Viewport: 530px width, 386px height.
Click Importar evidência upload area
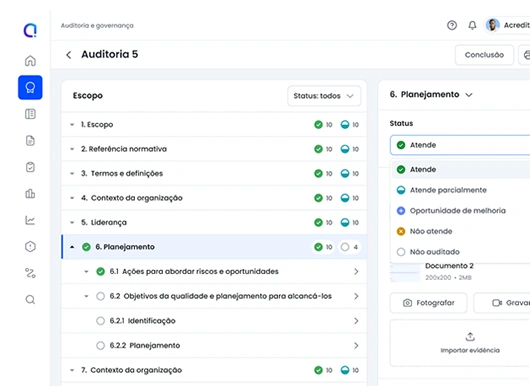[x=460, y=343]
